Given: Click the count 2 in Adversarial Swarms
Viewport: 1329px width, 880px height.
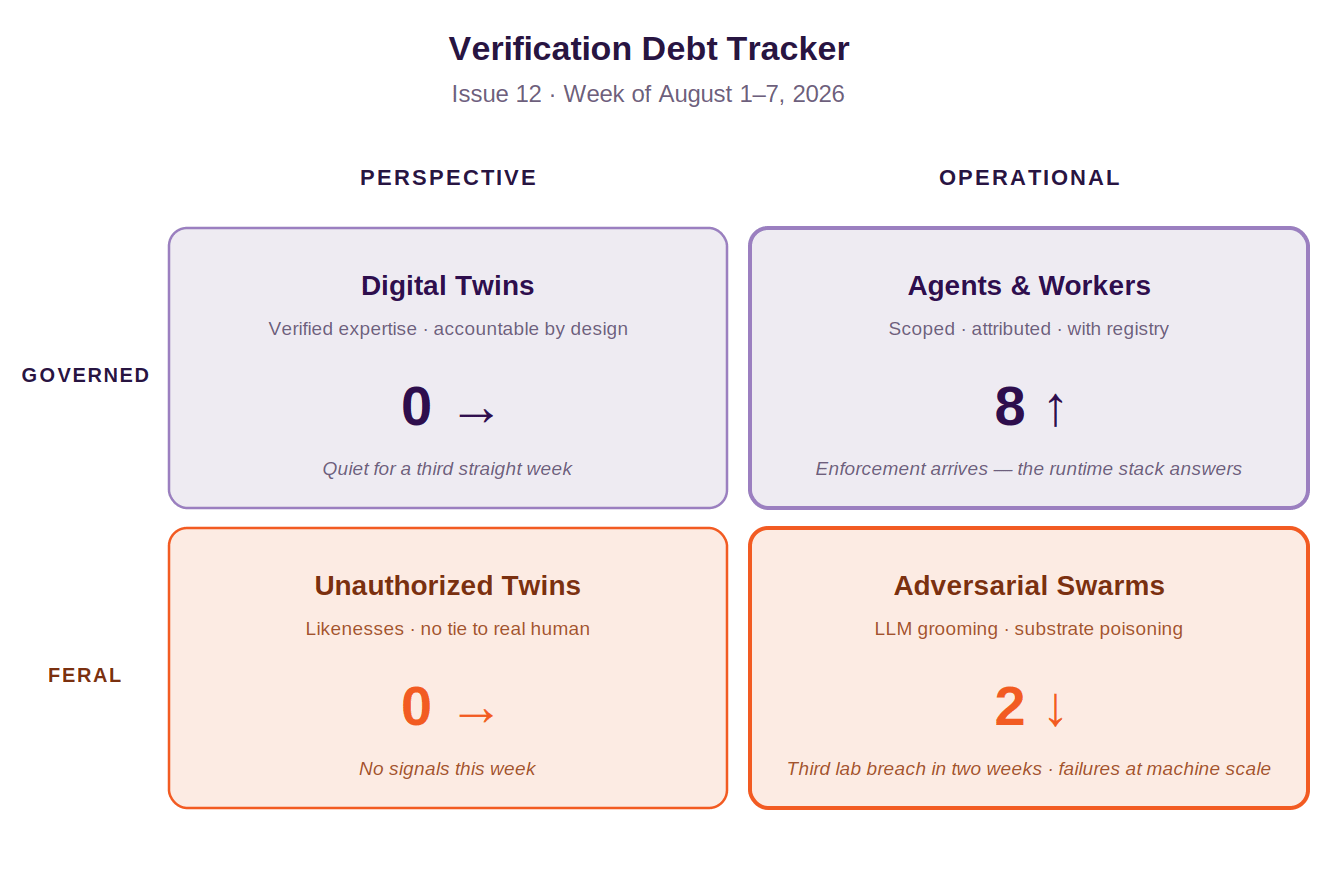Looking at the screenshot, I should click(1010, 707).
